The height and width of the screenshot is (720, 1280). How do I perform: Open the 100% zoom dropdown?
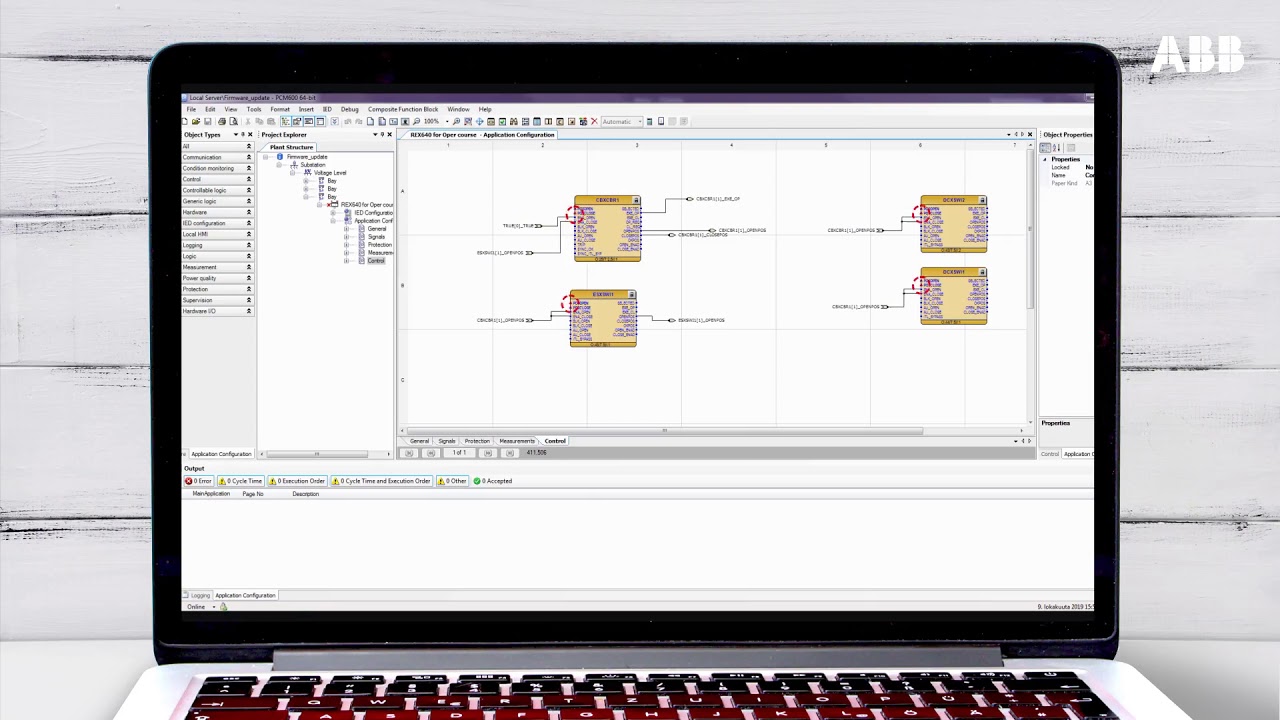click(x=447, y=121)
